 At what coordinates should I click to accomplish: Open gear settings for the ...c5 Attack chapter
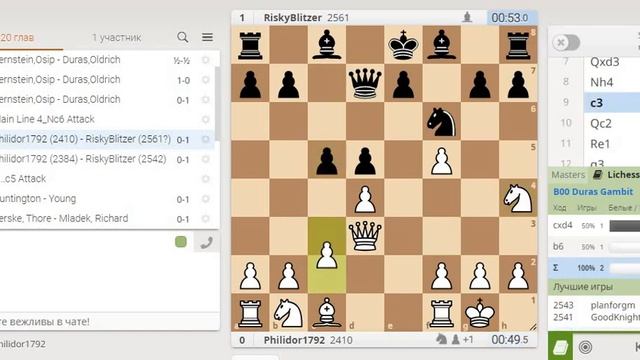206,179
